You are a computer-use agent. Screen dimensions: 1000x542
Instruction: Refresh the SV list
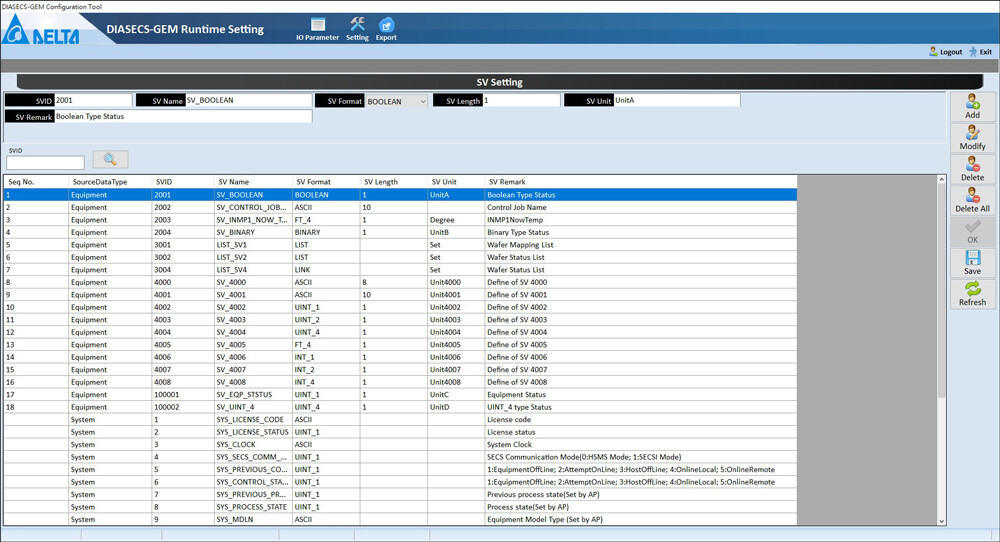click(x=972, y=294)
